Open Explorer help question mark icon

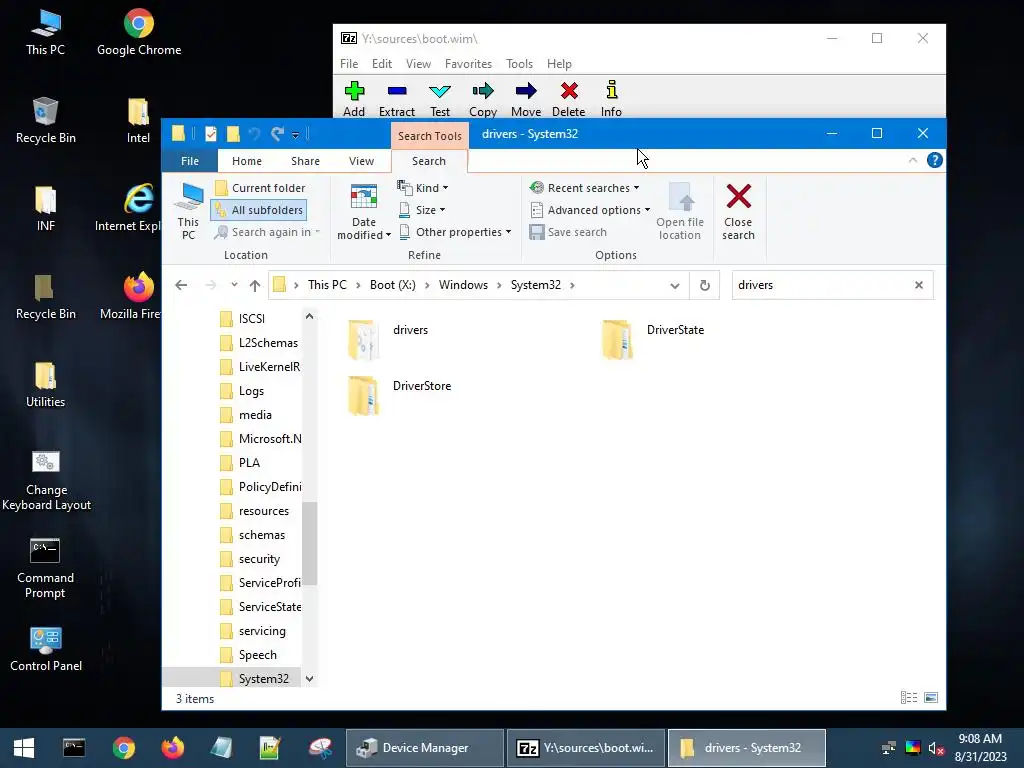pyautogui.click(x=935, y=160)
